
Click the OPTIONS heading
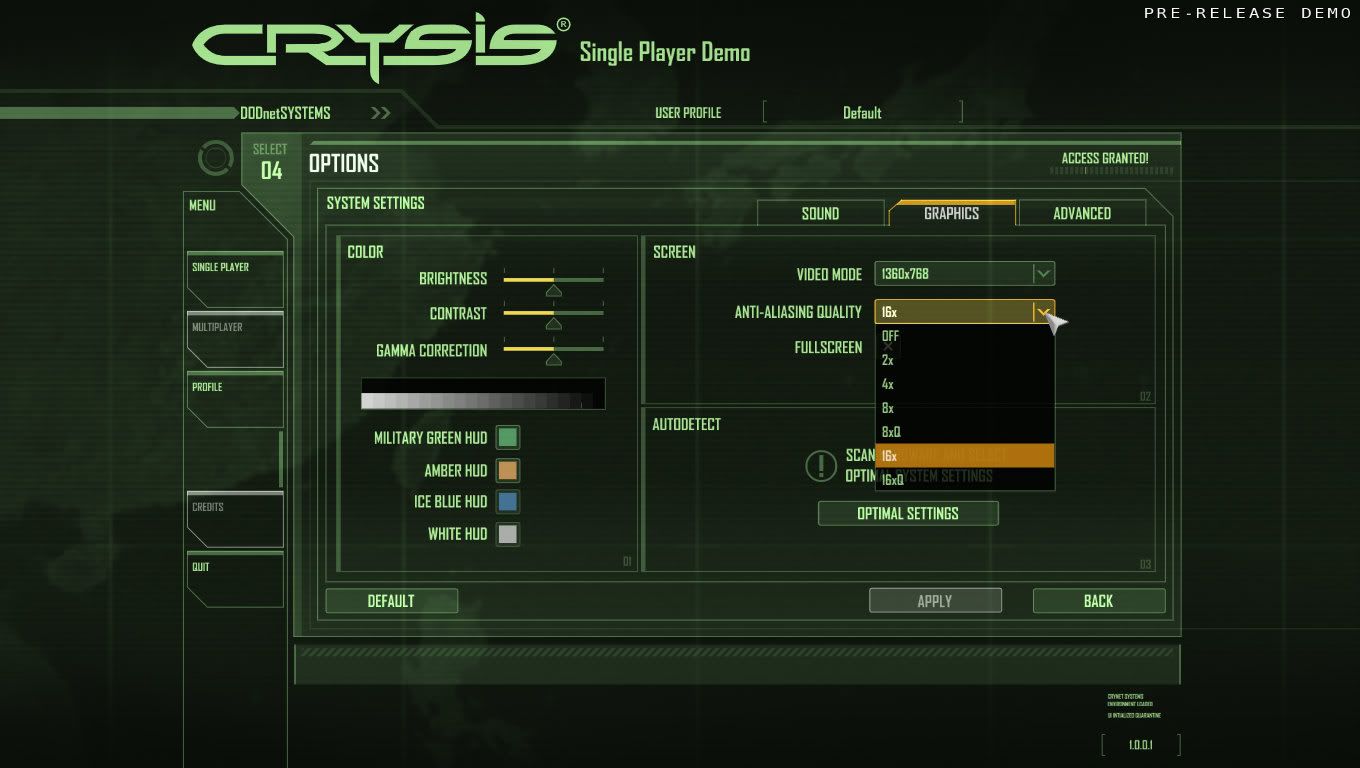click(344, 163)
